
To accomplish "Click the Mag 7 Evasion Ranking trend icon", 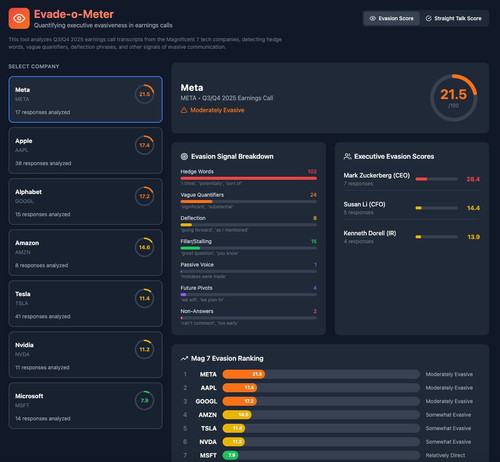I will (x=184, y=358).
